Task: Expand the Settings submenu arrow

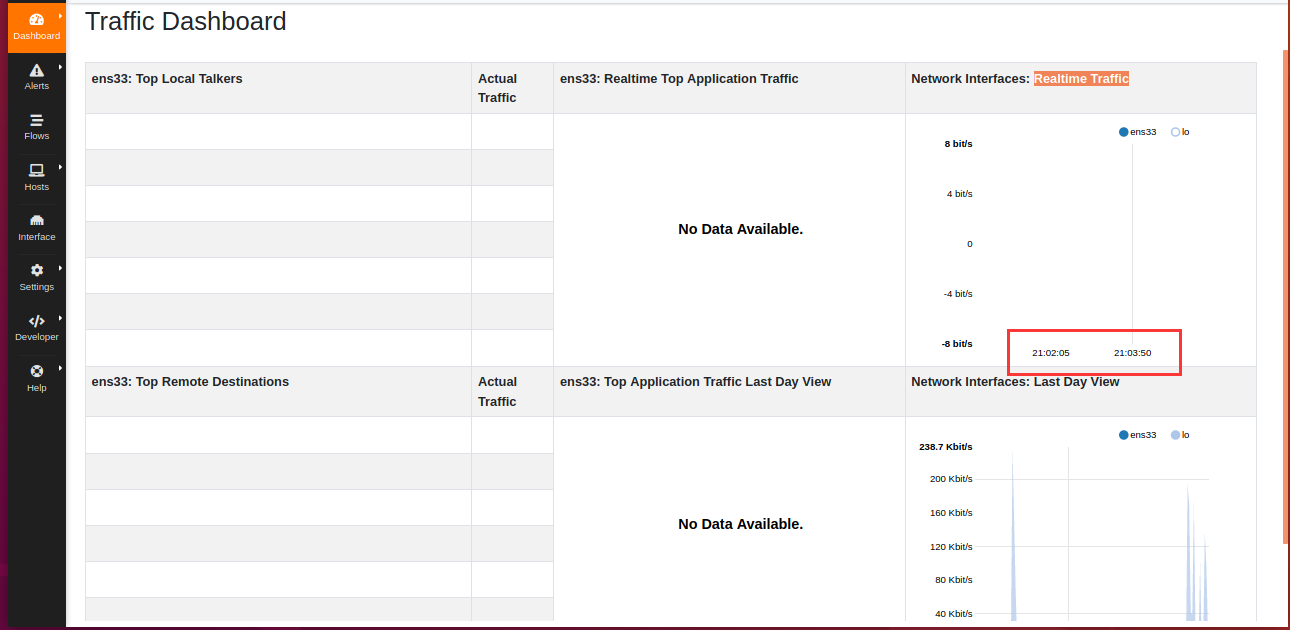Action: pos(61,268)
